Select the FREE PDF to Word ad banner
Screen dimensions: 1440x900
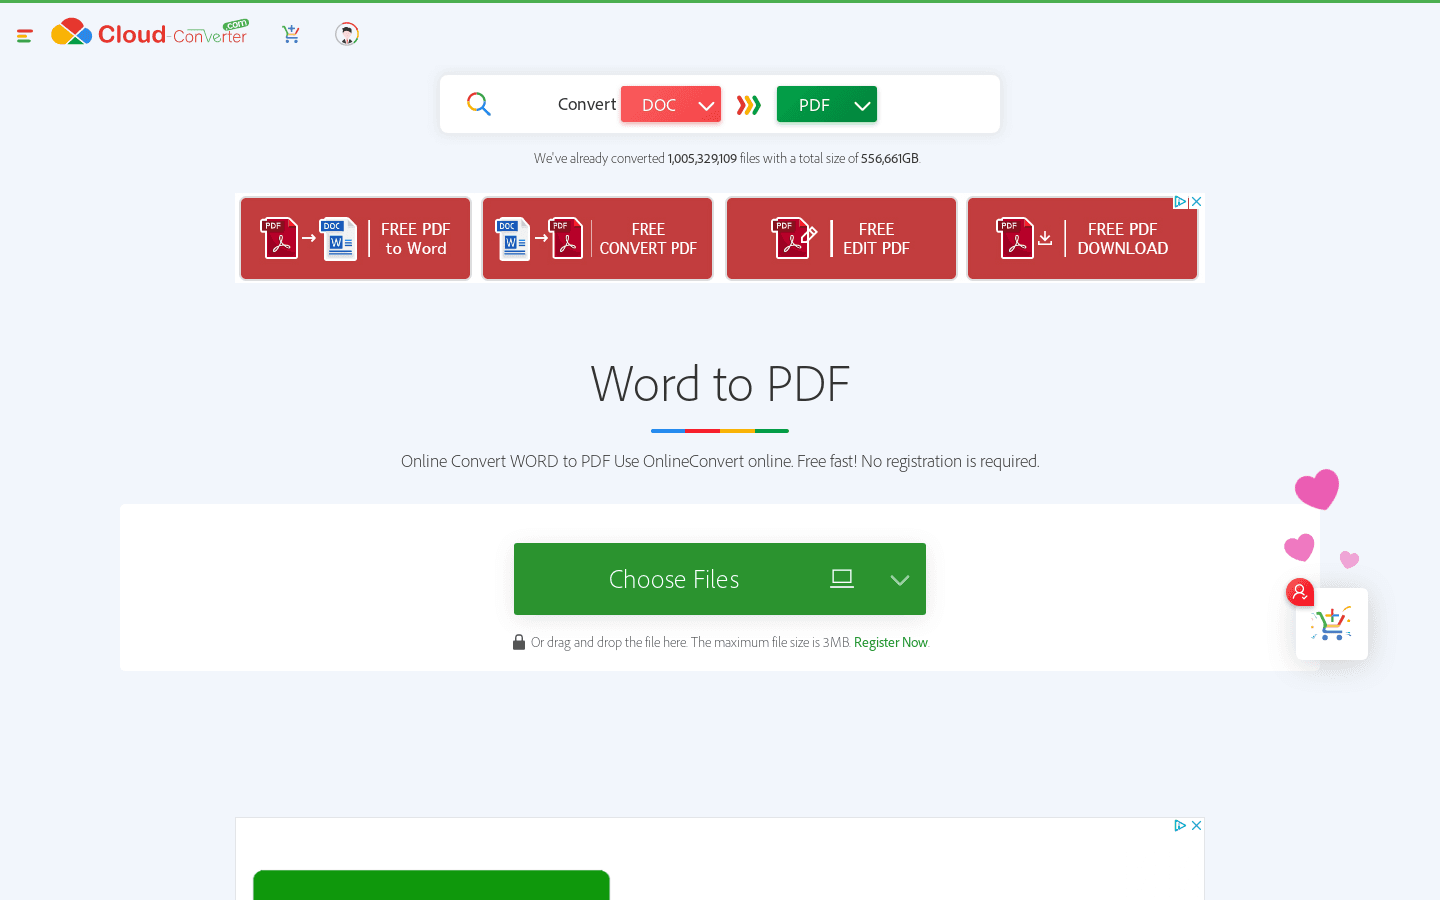point(355,238)
